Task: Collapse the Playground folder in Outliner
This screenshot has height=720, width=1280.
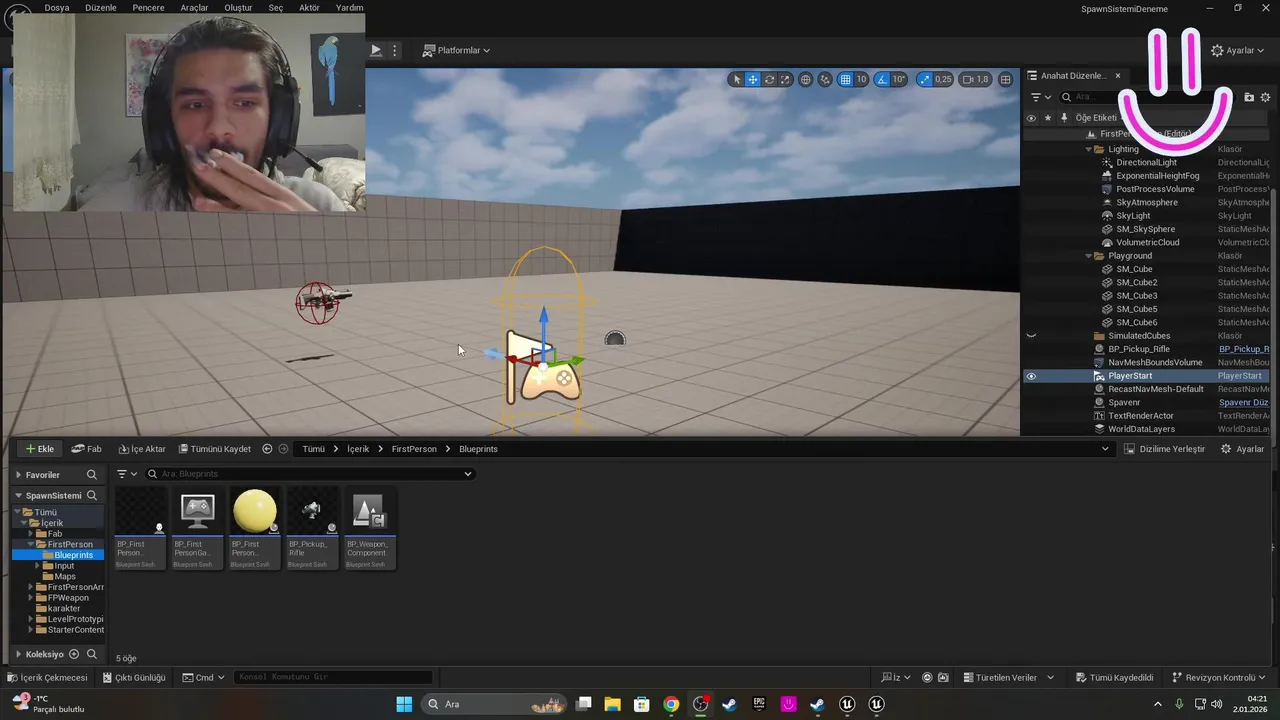Action: click(1089, 256)
